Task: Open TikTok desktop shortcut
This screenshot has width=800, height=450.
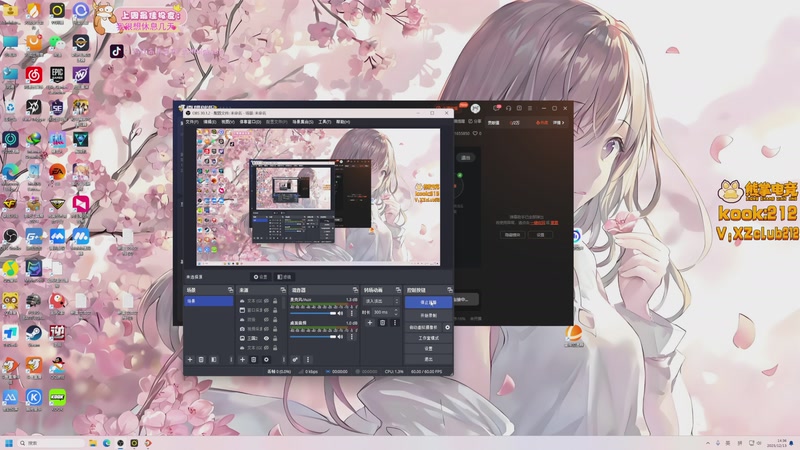Action: (x=116, y=51)
